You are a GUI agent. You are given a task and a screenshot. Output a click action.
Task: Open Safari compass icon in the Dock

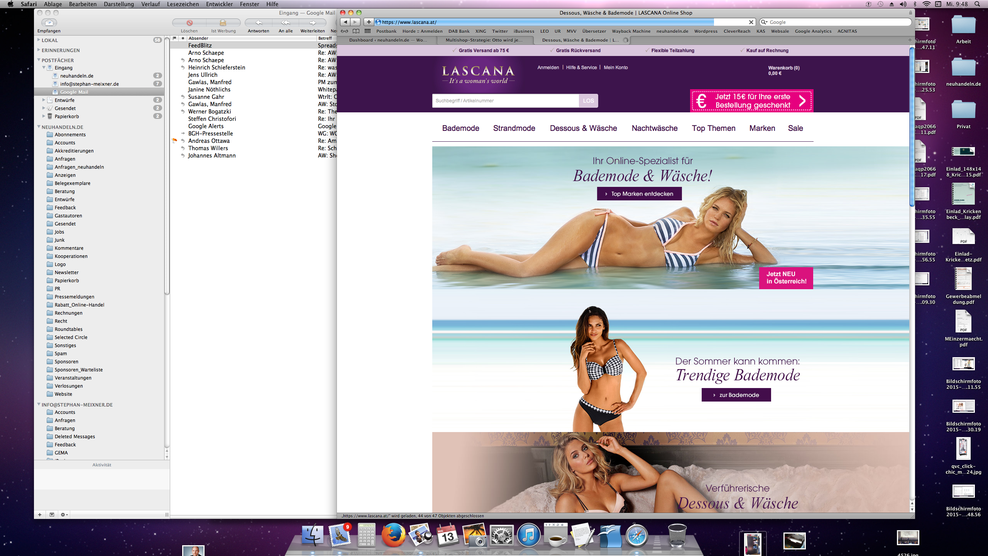click(637, 535)
